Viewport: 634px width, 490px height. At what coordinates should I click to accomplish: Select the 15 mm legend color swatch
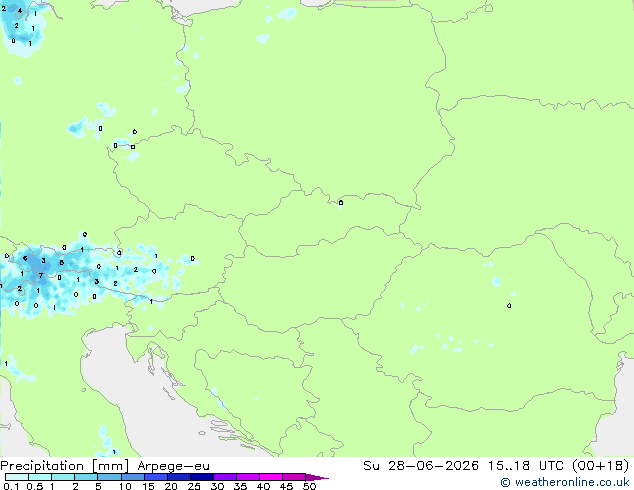point(155,477)
